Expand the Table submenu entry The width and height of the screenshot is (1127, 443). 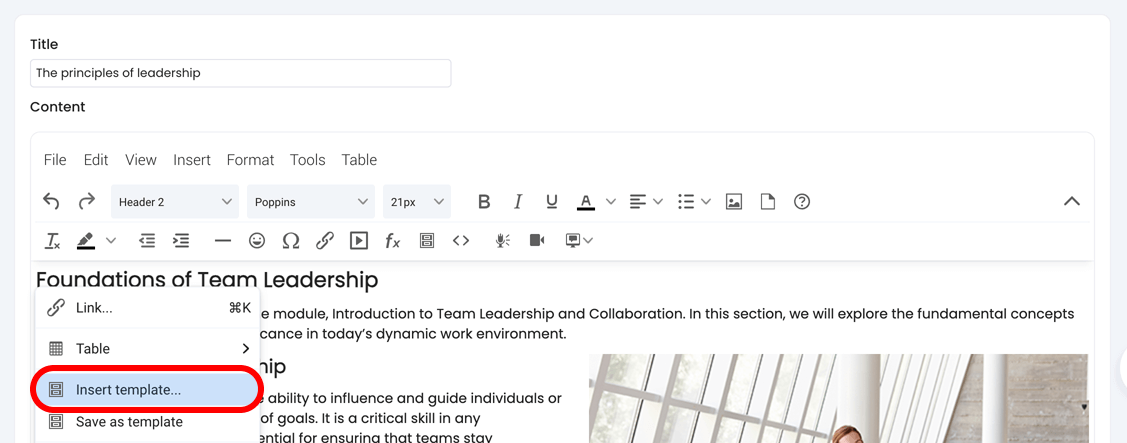point(147,349)
